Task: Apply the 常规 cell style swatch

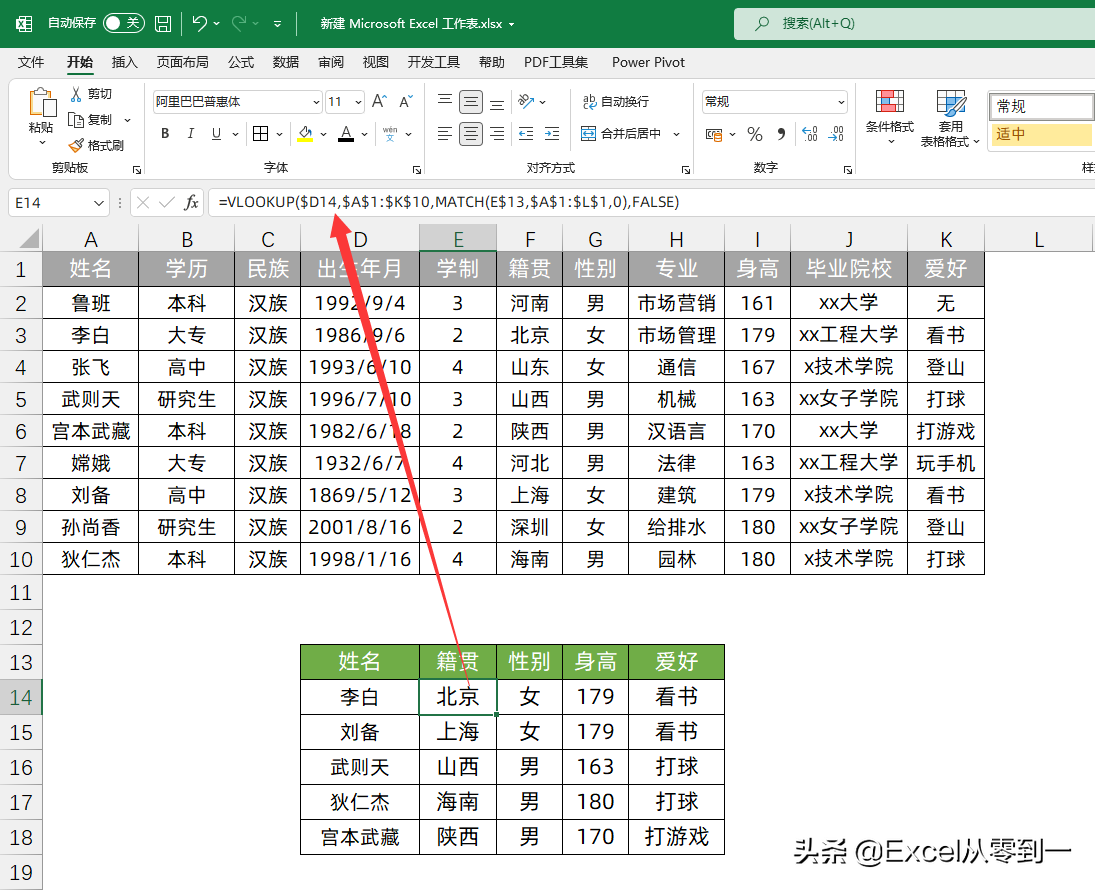Action: click(x=1041, y=107)
